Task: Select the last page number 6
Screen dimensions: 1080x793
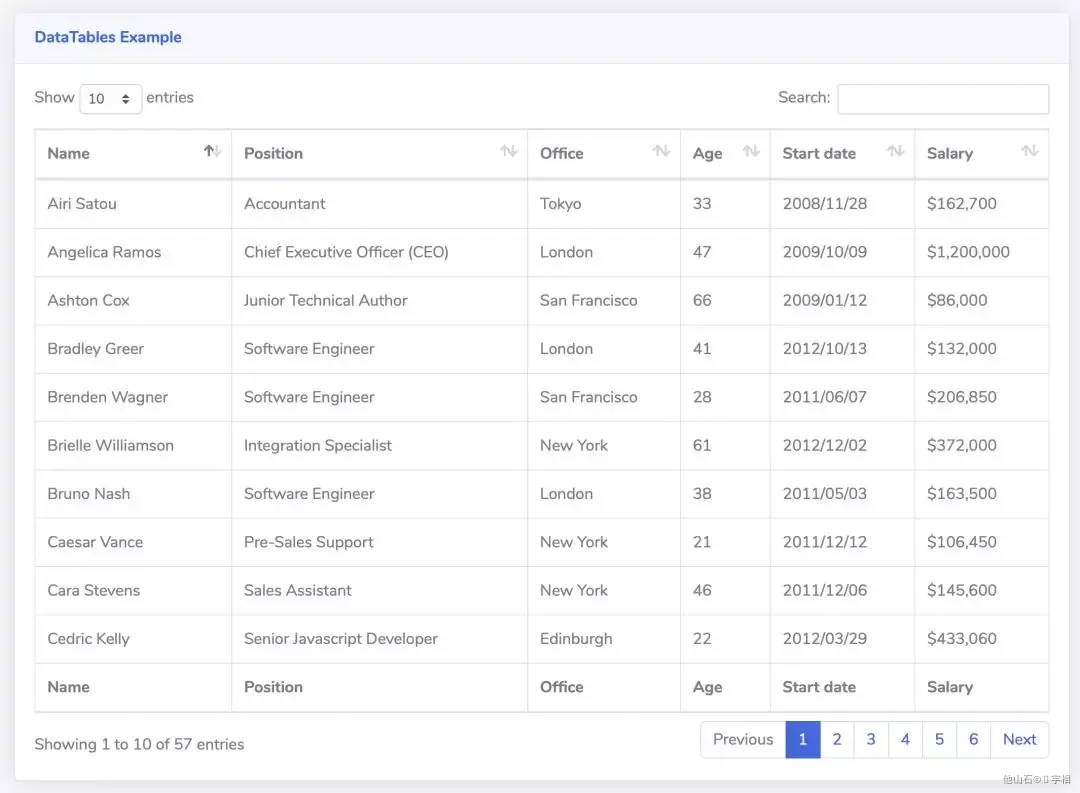Action: (973, 740)
